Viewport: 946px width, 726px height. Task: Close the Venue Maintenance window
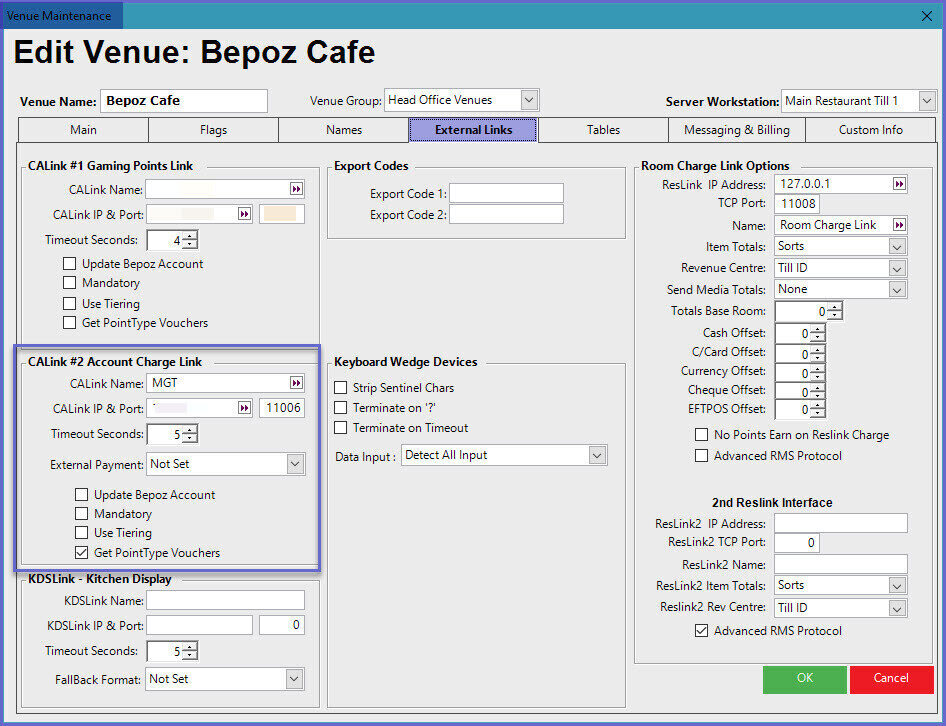927,16
